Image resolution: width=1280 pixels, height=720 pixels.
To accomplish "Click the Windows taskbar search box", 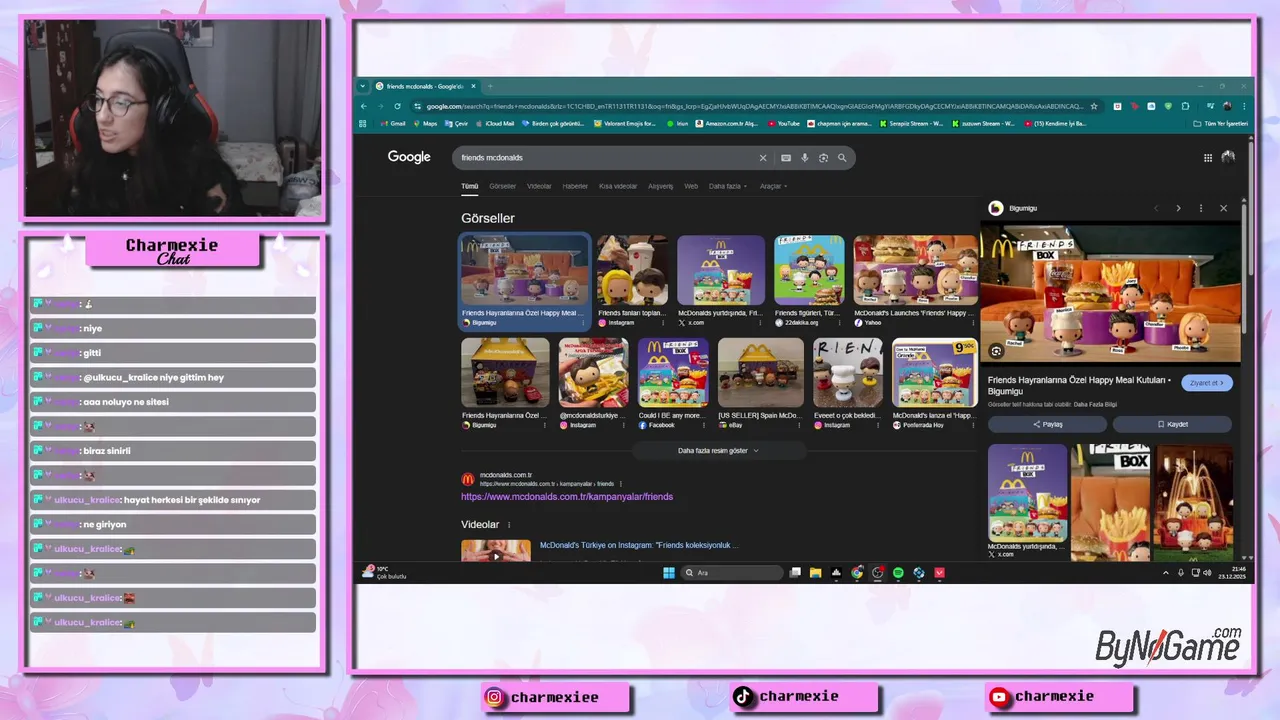I will (732, 573).
